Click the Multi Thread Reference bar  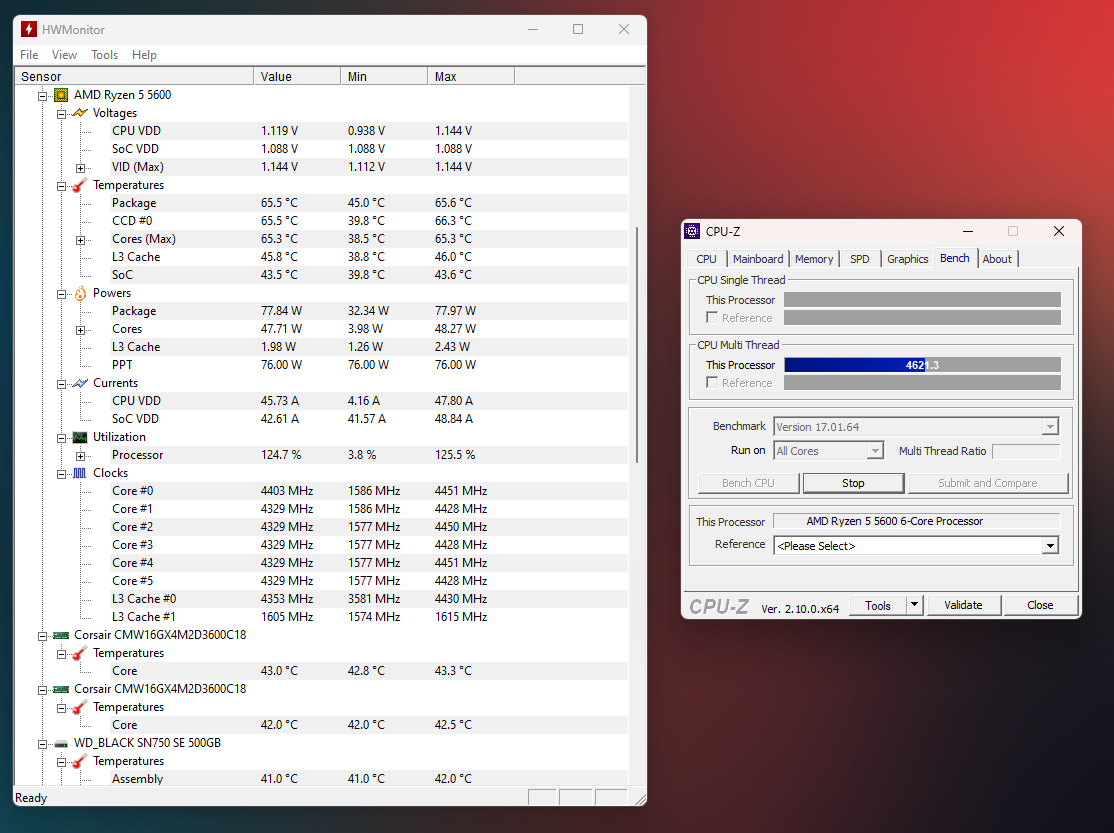tap(922, 382)
